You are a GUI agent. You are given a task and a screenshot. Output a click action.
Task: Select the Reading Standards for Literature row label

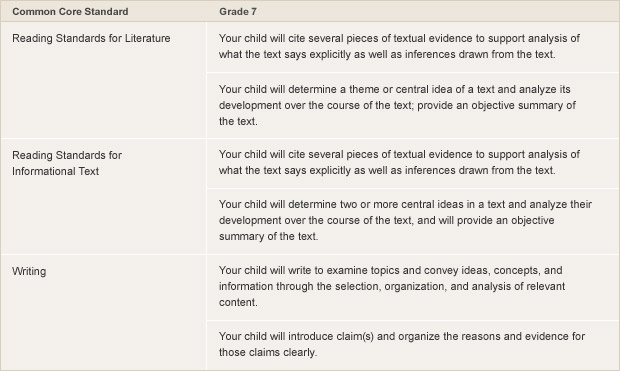pyautogui.click(x=91, y=38)
